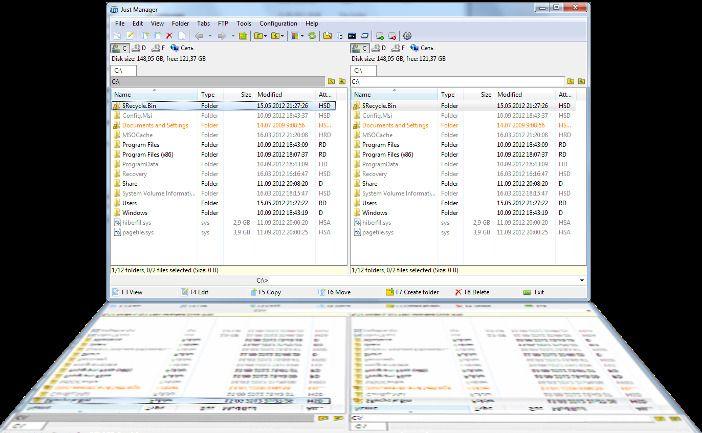Screen dimensions: 702x433
Task: Click the F4 Edit button
Action: point(195,292)
